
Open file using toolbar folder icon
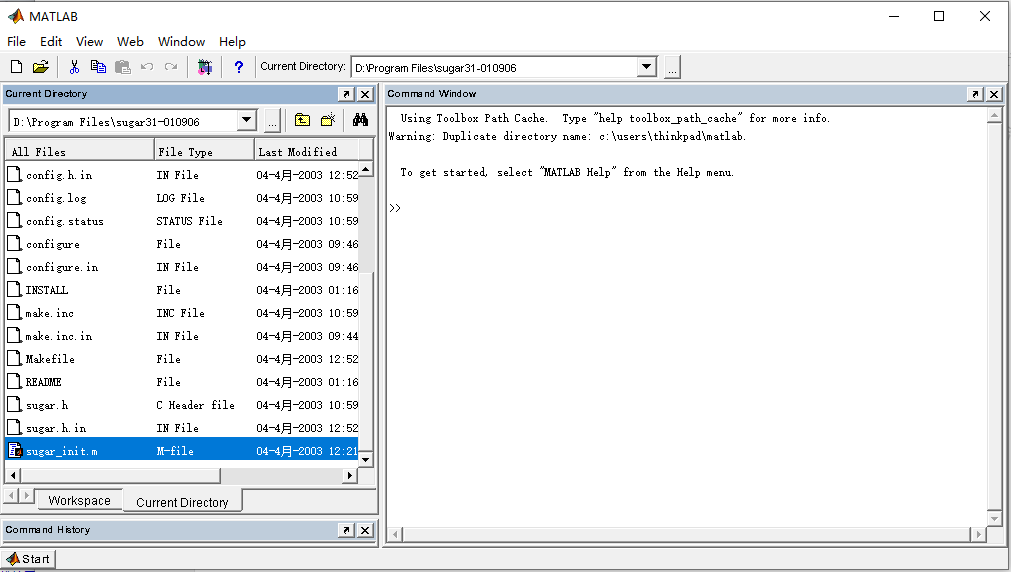click(41, 66)
